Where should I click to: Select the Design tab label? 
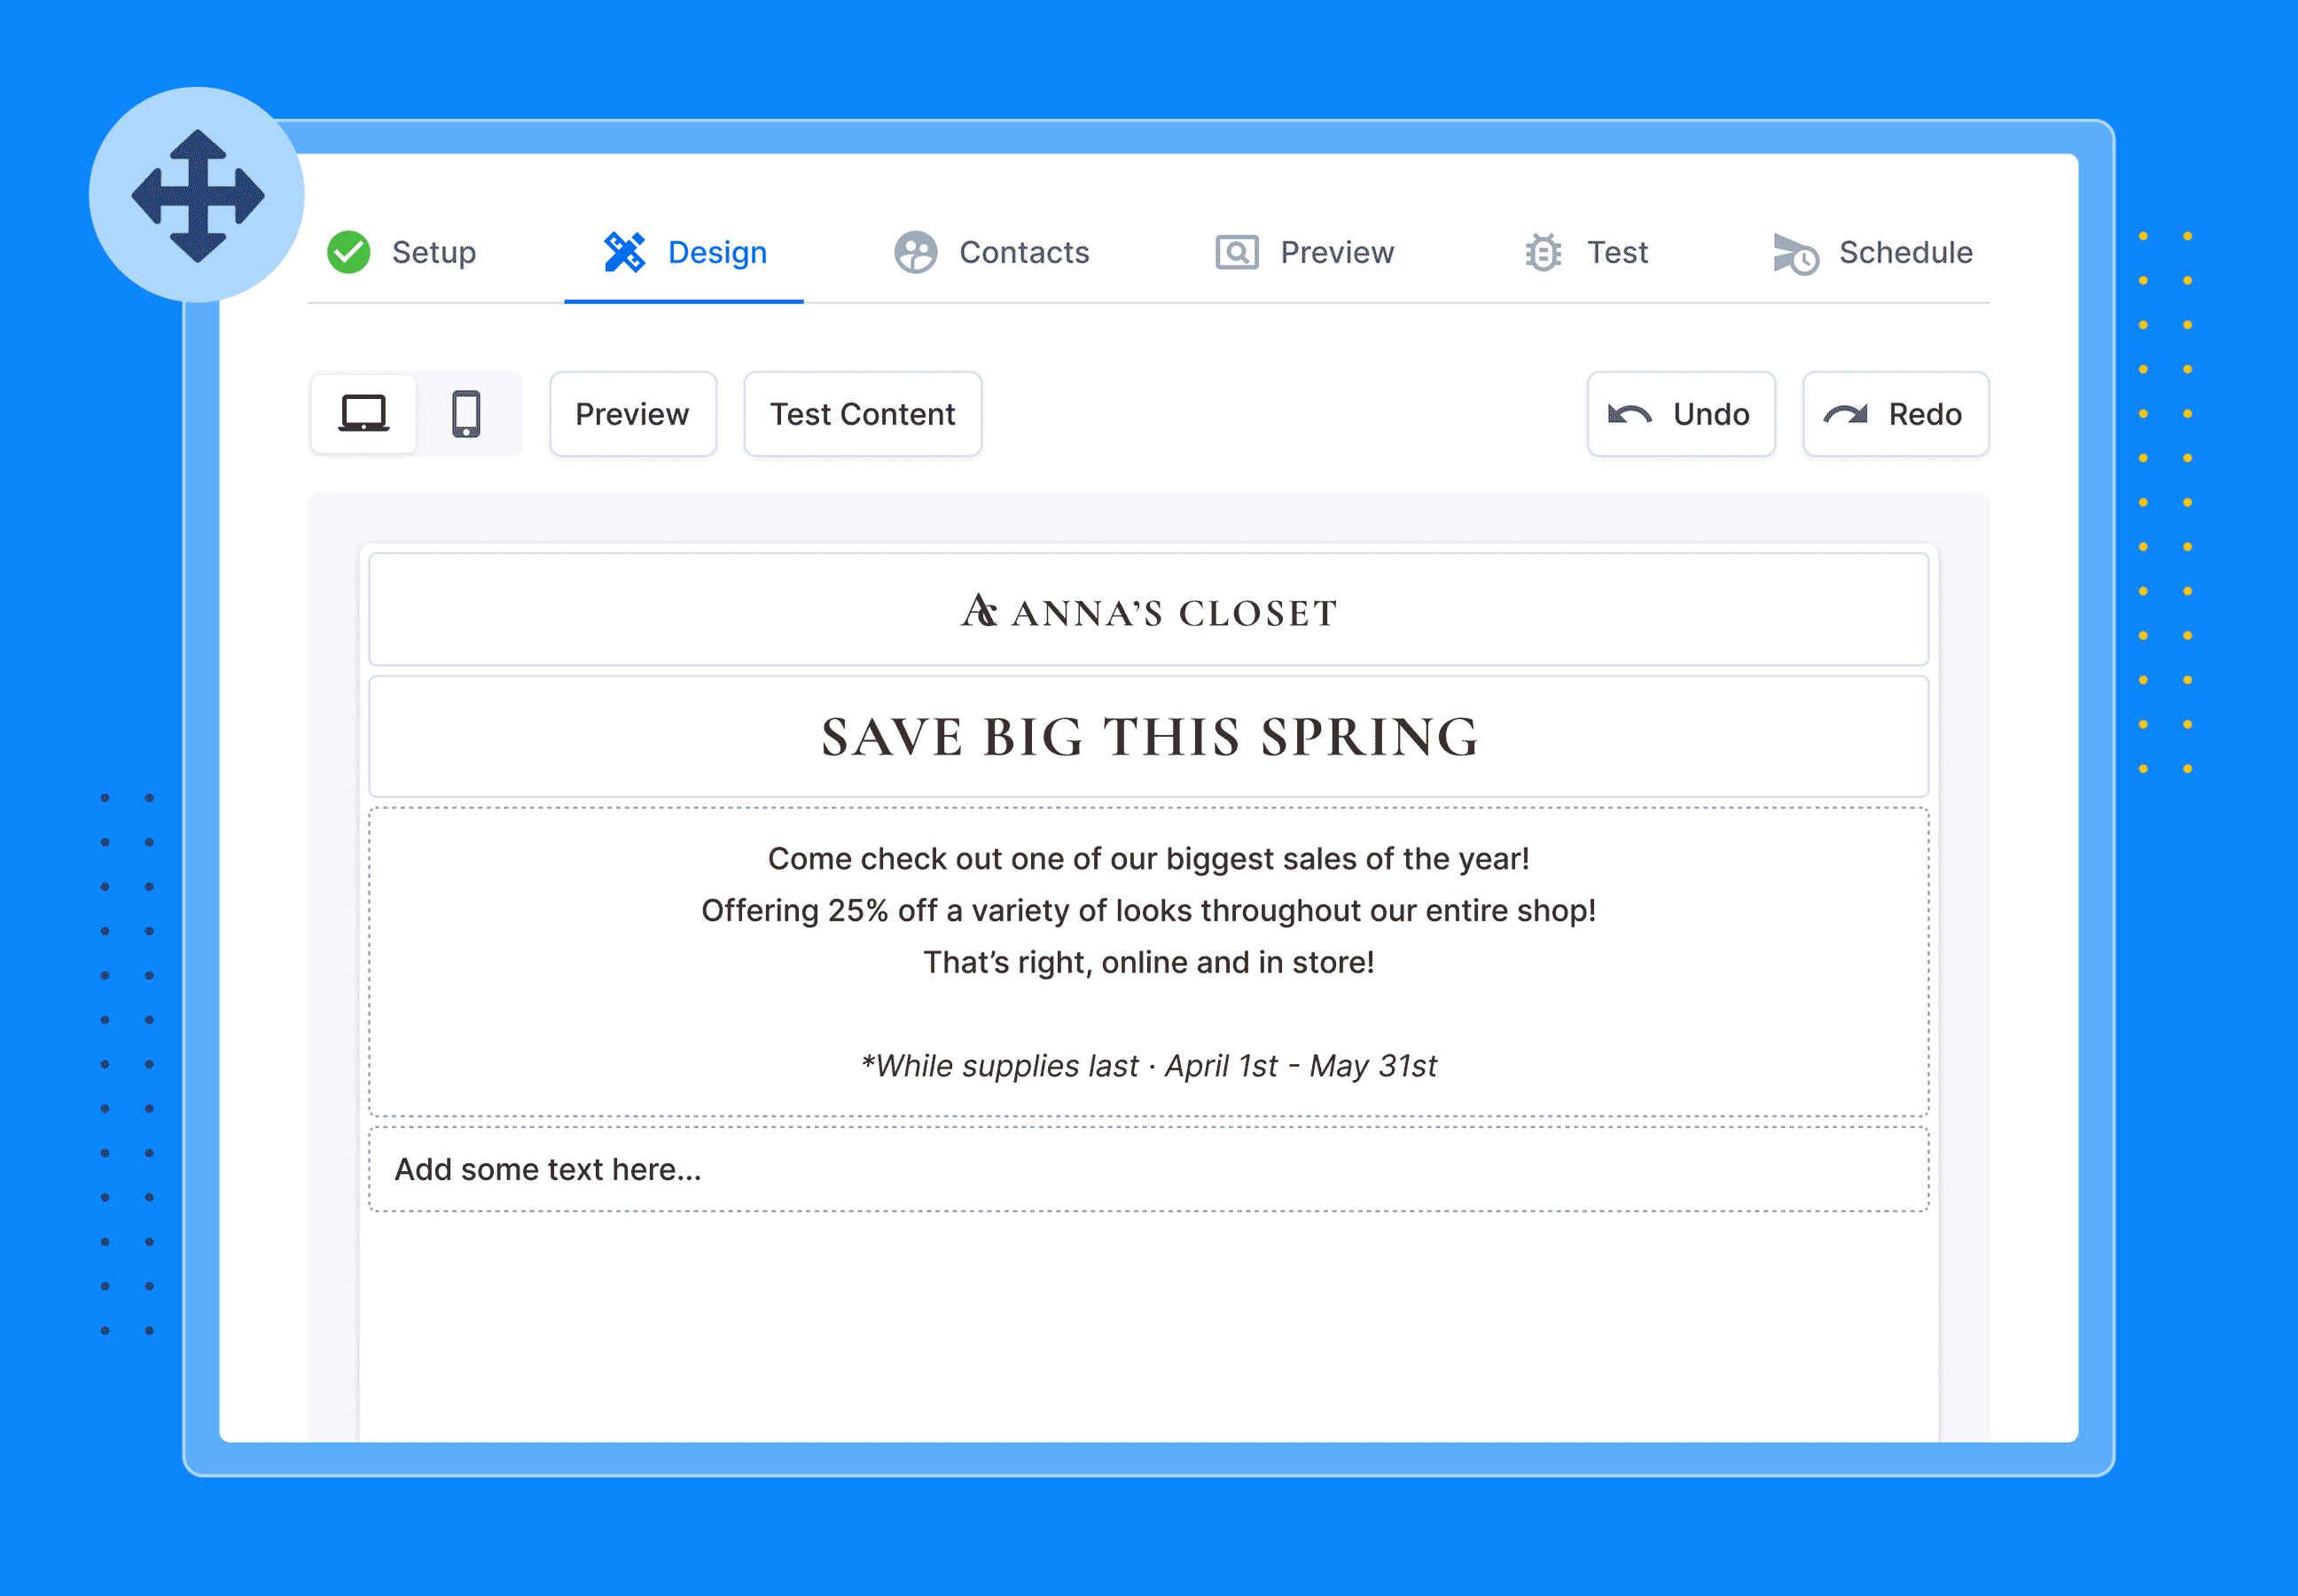click(717, 252)
